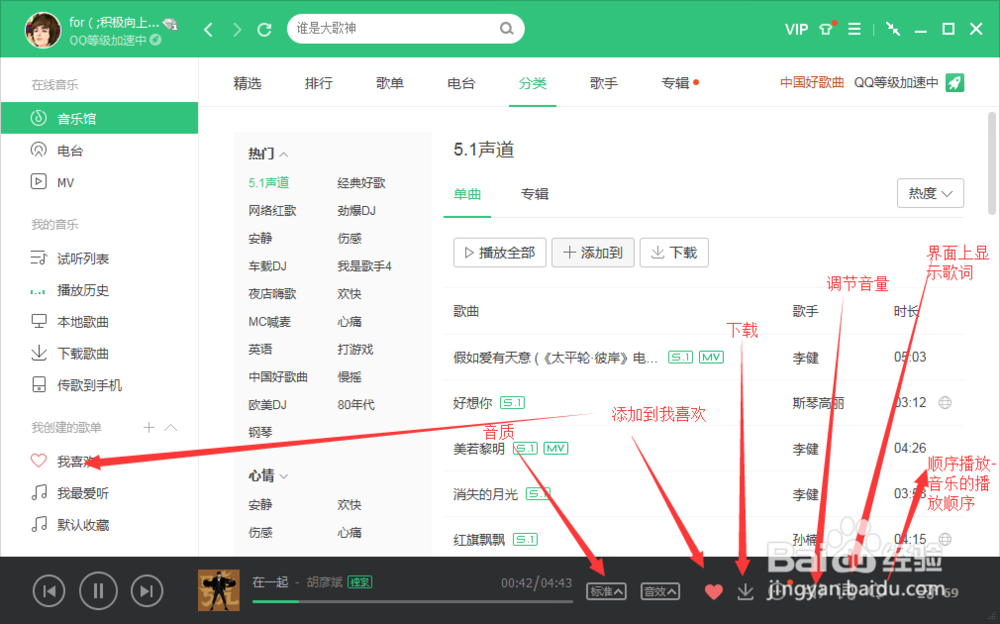Select the 经典好歌 category
Viewport: 1000px width, 624px height.
(x=361, y=183)
